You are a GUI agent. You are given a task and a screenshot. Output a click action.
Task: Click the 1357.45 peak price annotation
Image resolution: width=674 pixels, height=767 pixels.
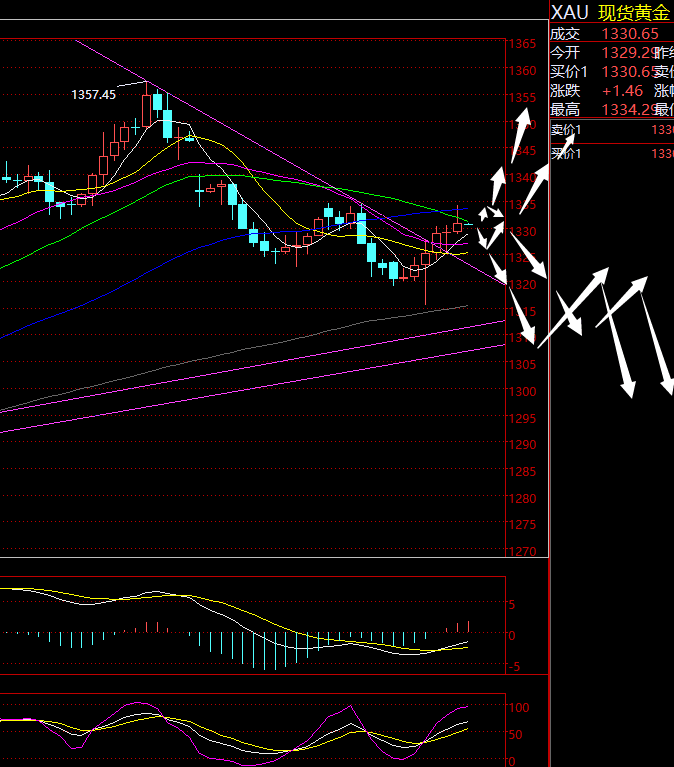coord(93,94)
